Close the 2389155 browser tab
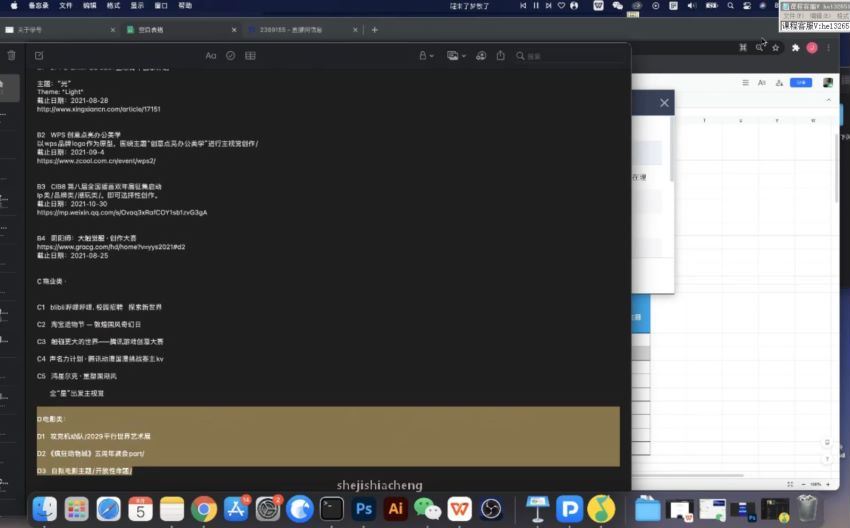This screenshot has width=850, height=528. point(355,30)
